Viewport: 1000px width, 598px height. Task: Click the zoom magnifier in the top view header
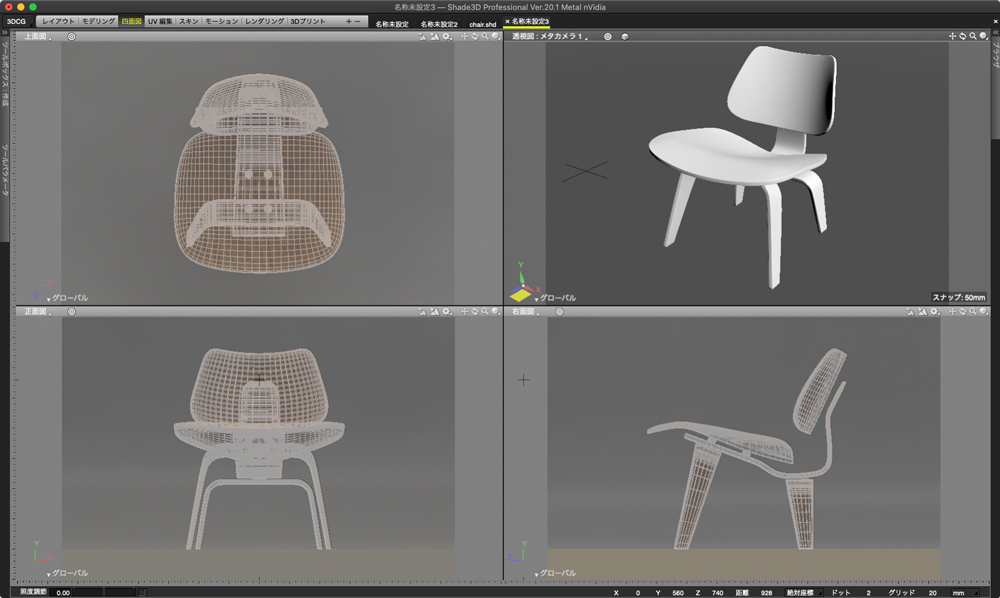[x=485, y=36]
